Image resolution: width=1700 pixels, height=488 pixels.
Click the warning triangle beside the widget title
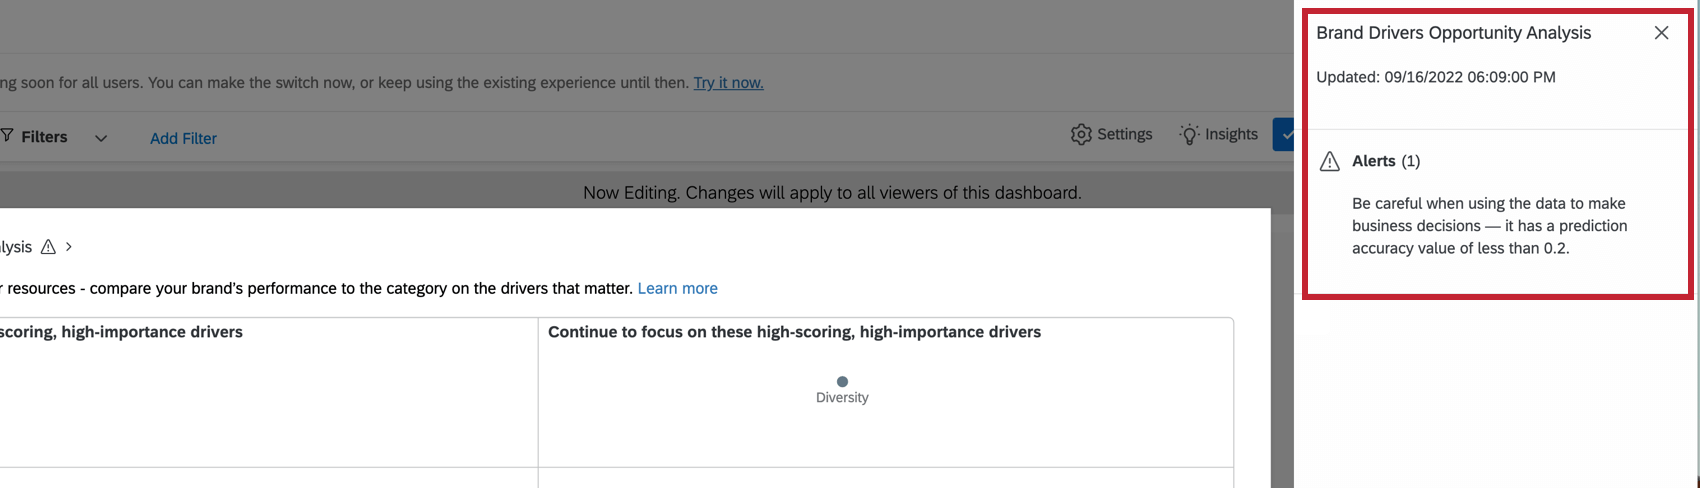[x=47, y=247]
